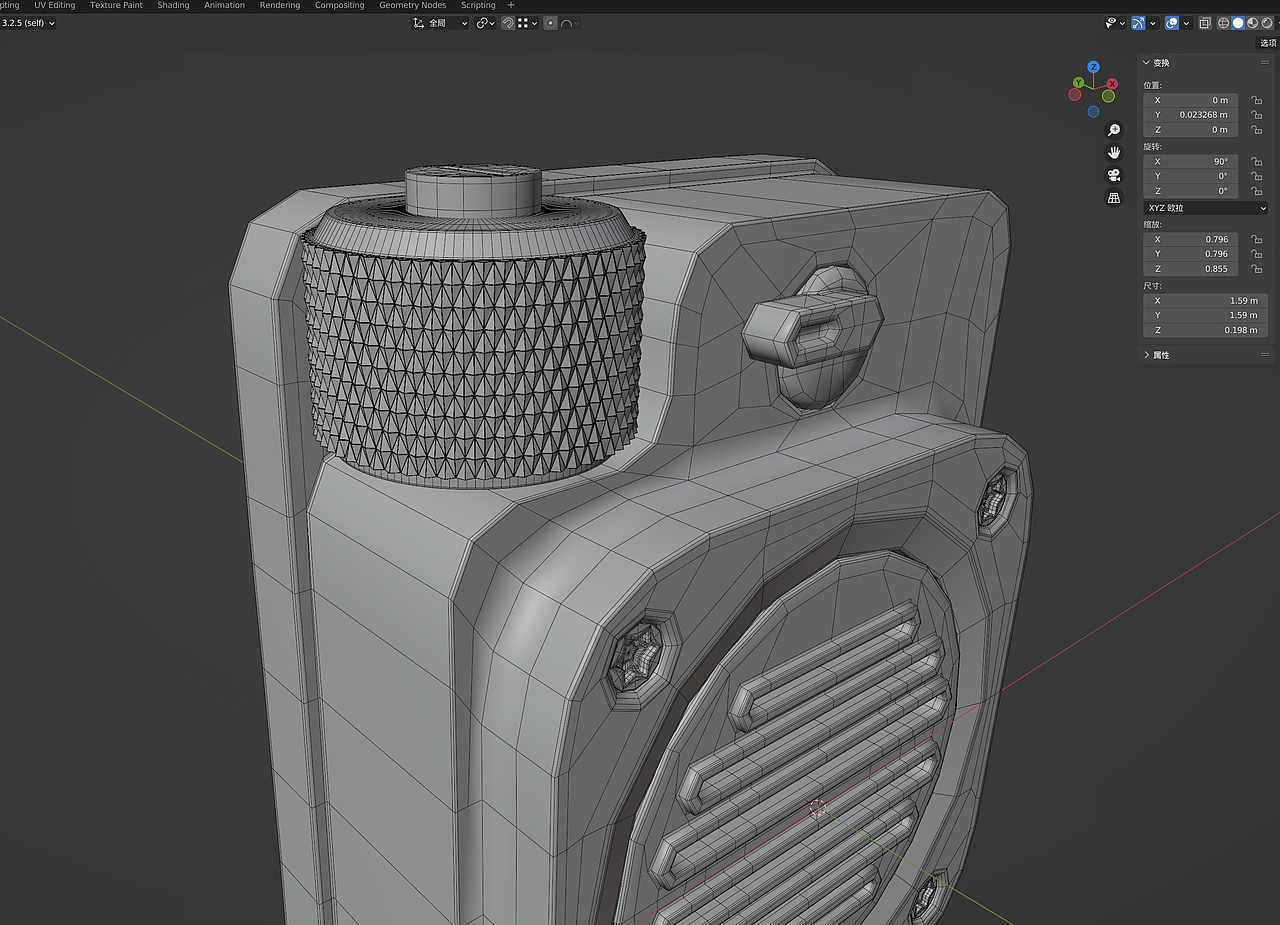Click dimensions Y 1.59 m field
Screen dimensions: 1280x925
click(x=1206, y=315)
